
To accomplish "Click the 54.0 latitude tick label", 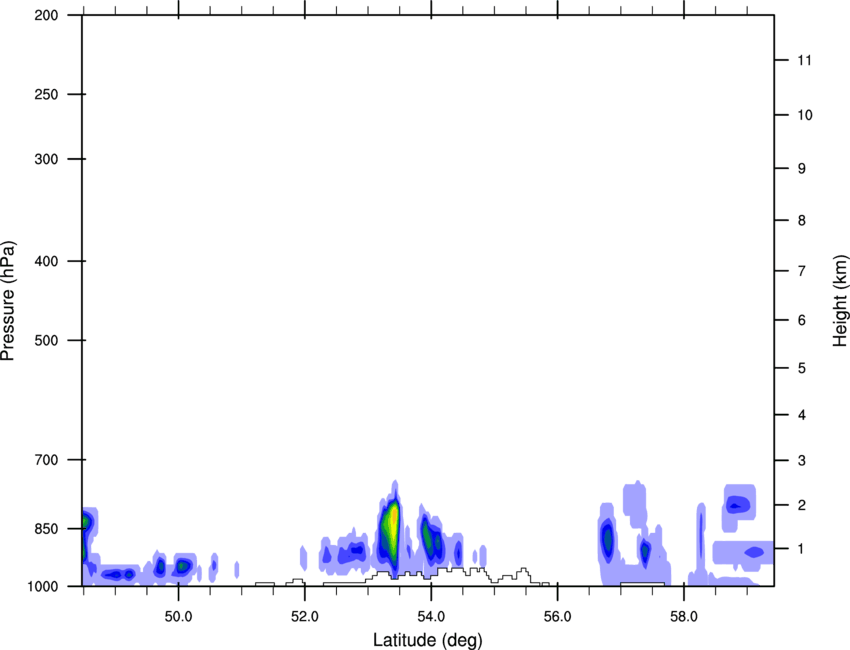I will (431, 617).
